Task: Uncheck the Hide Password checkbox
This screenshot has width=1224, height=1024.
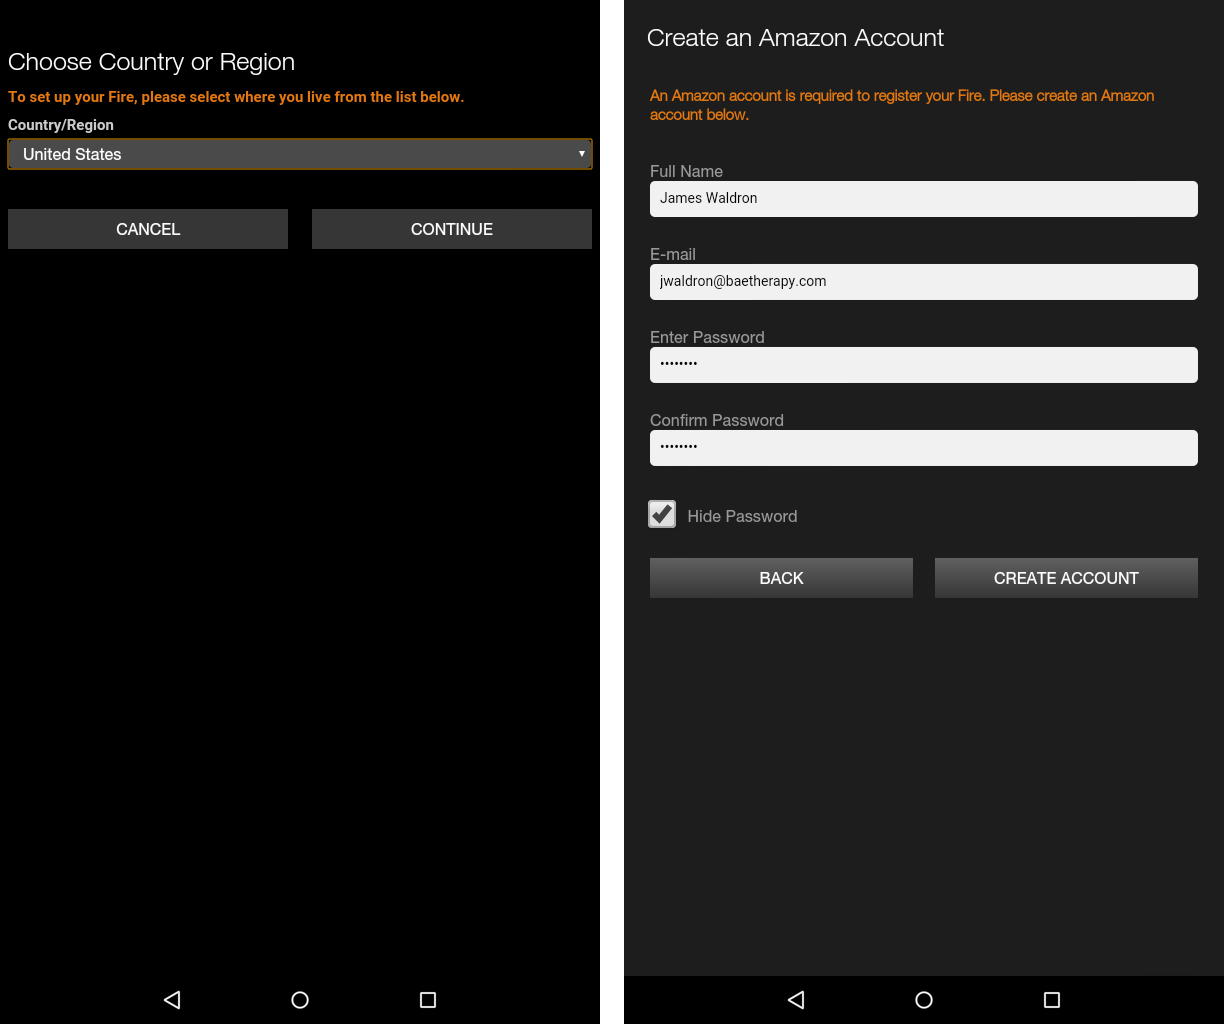Action: [x=662, y=514]
